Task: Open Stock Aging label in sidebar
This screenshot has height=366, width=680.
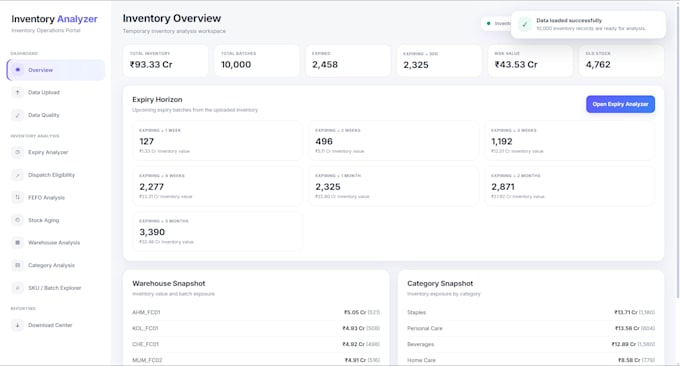Action: [x=43, y=220]
